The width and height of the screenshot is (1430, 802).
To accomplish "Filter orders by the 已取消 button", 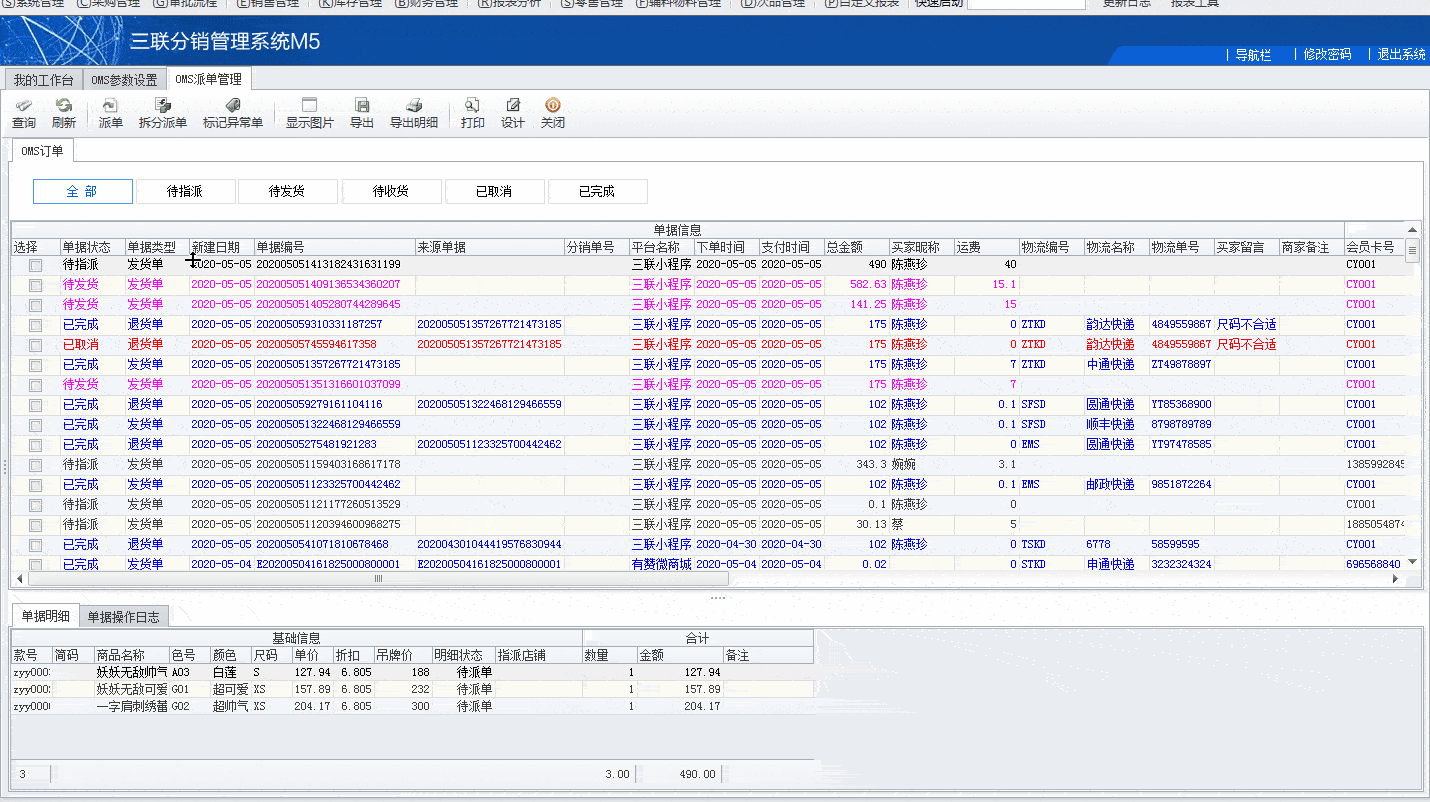I will [494, 191].
